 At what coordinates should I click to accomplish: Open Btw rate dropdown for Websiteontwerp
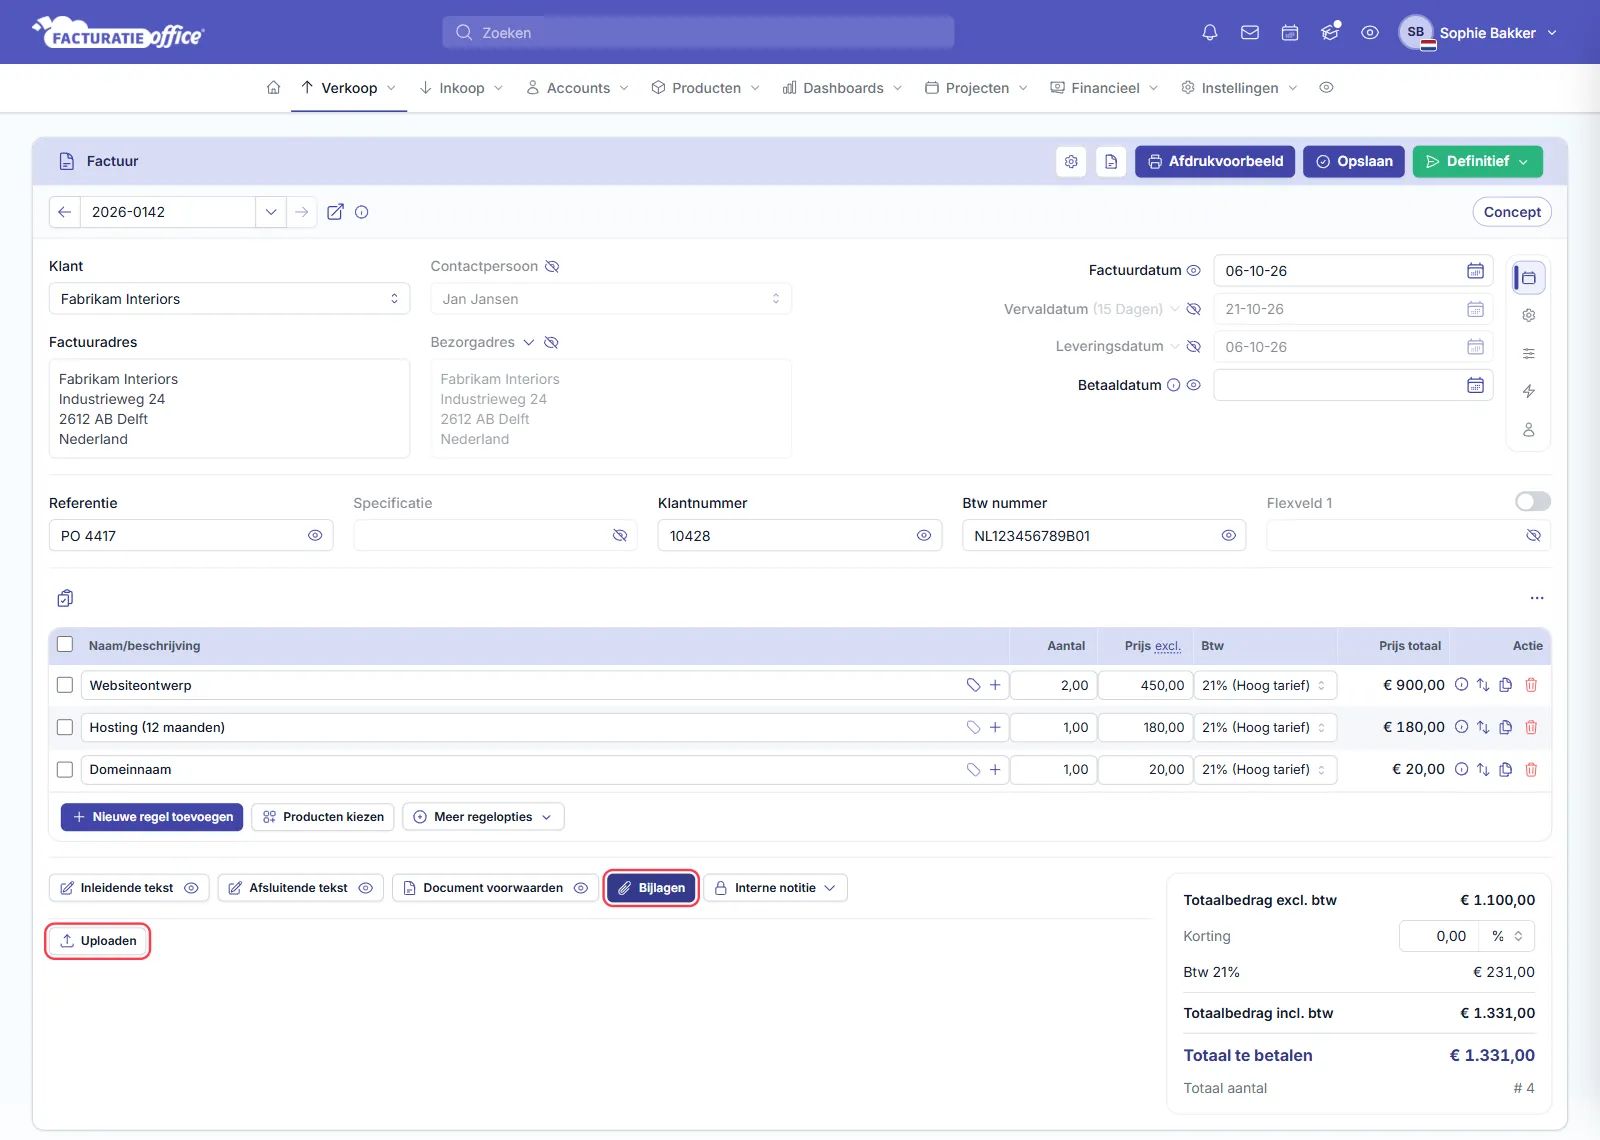1265,685
